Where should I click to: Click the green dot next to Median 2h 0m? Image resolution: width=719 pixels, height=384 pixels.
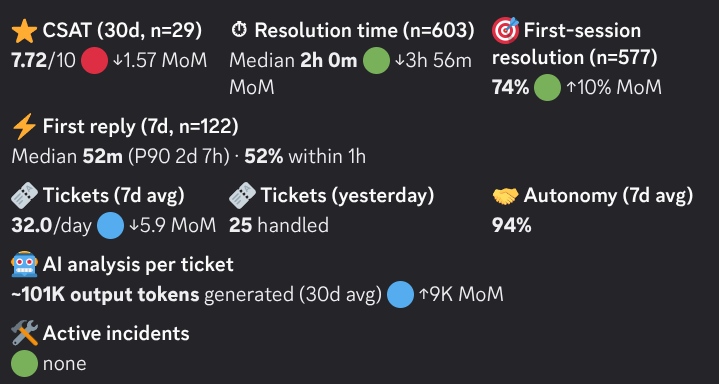click(376, 61)
